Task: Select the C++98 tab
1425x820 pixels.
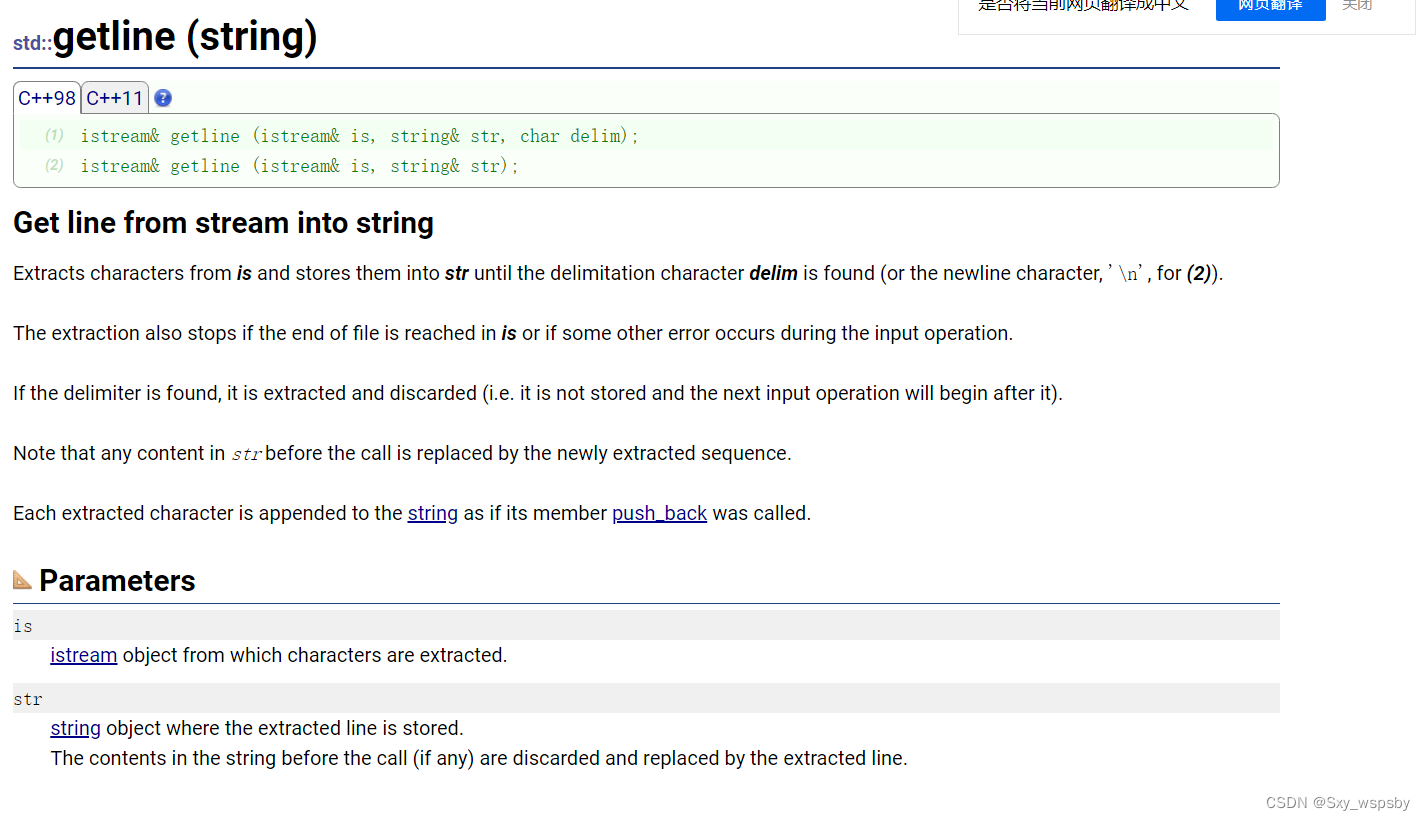Action: coord(46,97)
